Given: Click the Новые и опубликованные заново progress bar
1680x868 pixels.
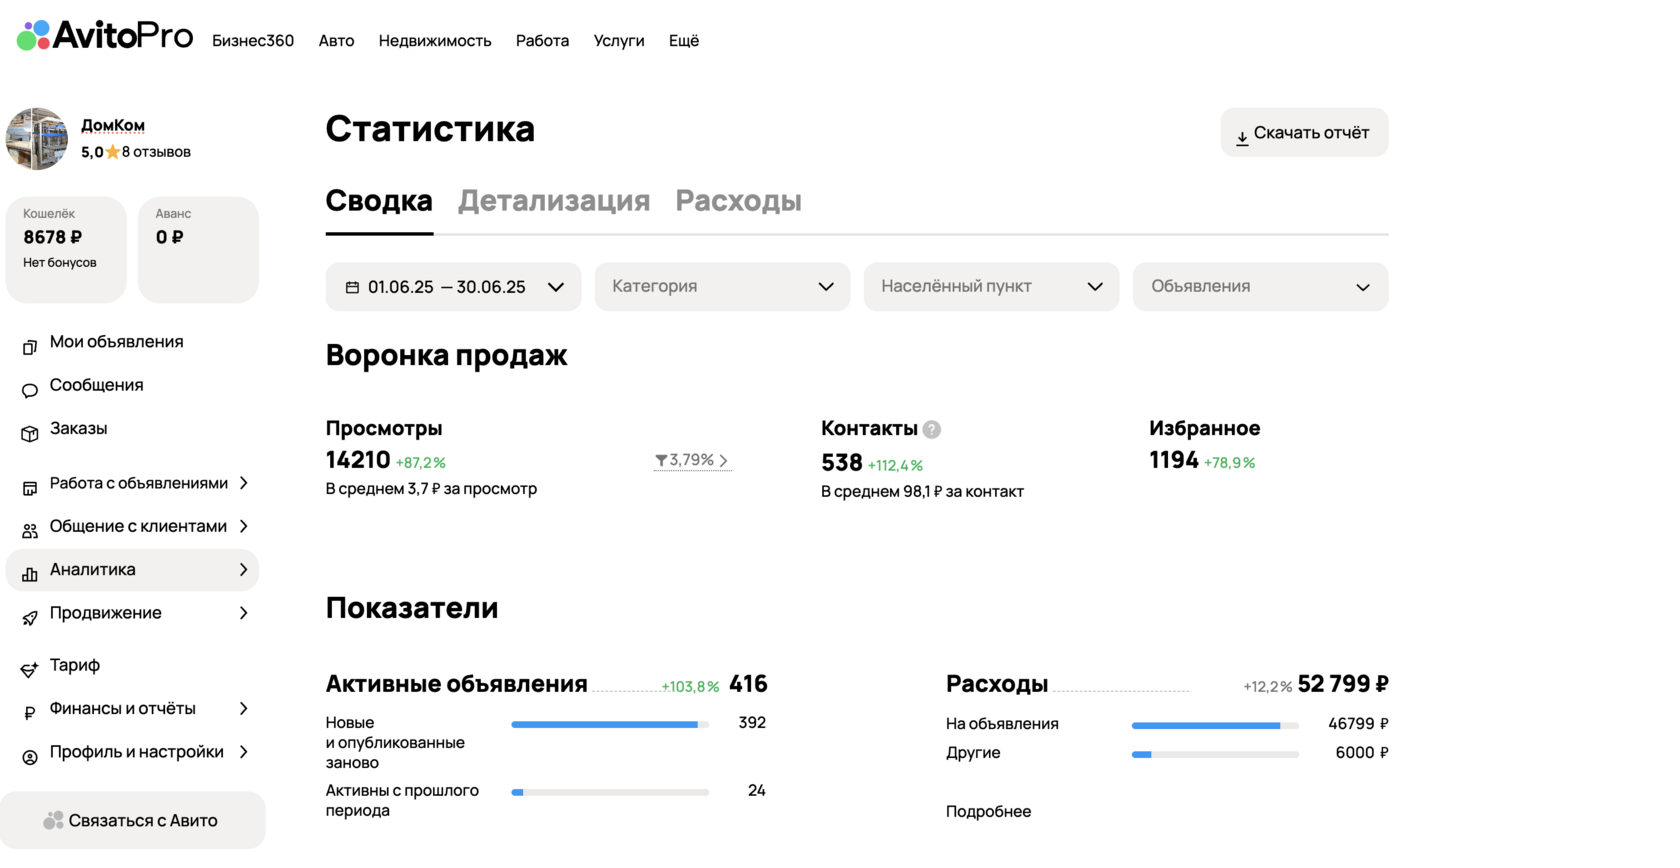Looking at the screenshot, I should click(x=610, y=724).
